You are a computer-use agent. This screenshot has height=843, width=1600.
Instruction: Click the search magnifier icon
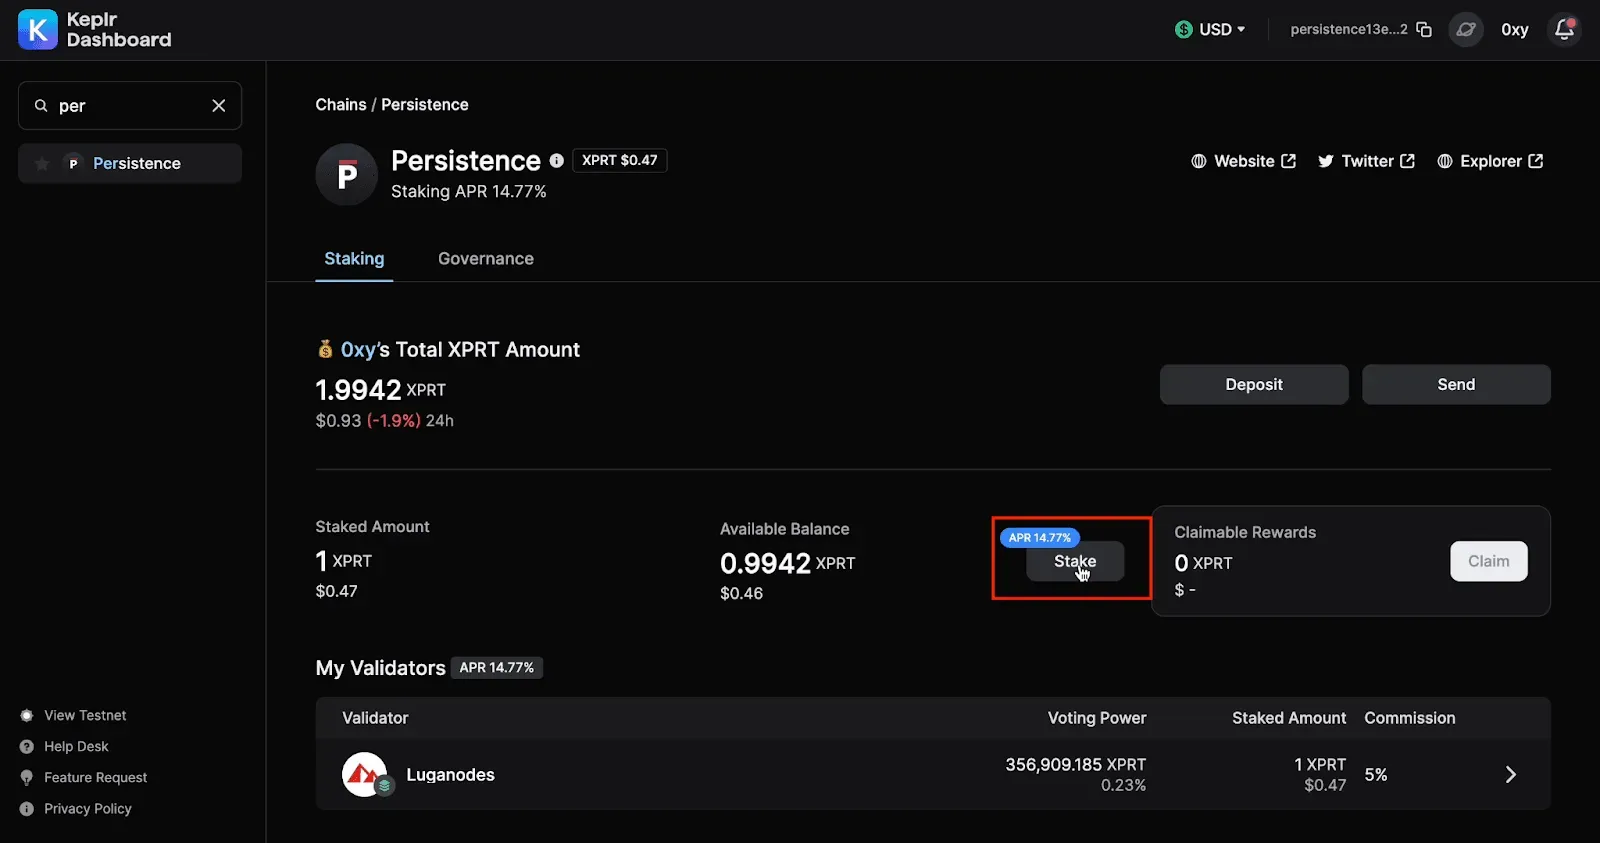[x=41, y=106]
